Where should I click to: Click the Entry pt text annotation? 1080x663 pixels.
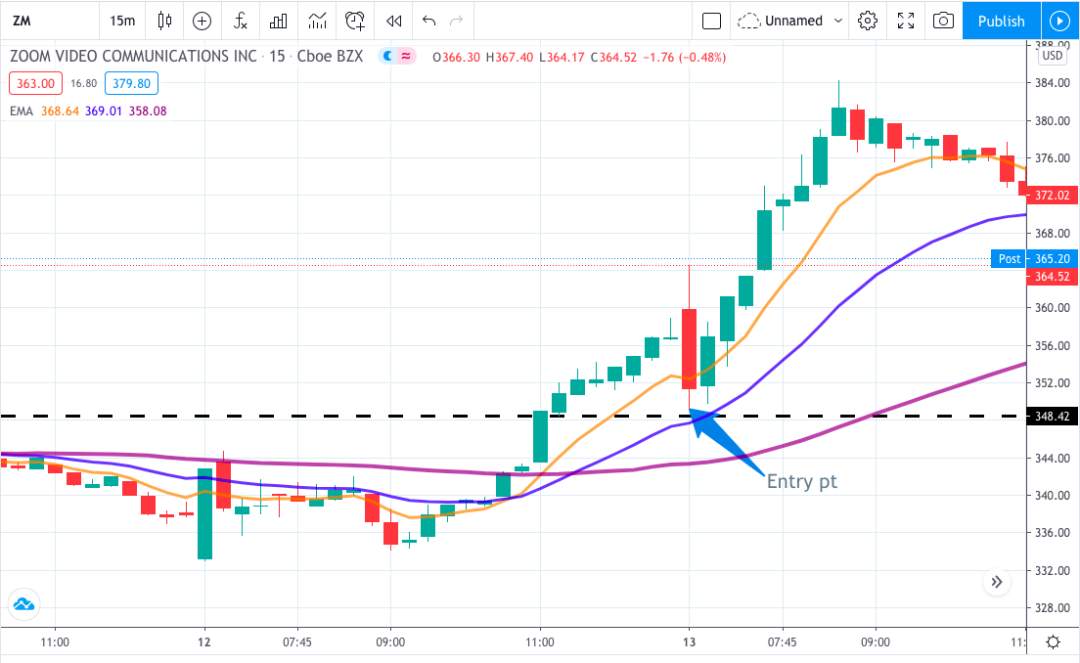(x=802, y=481)
